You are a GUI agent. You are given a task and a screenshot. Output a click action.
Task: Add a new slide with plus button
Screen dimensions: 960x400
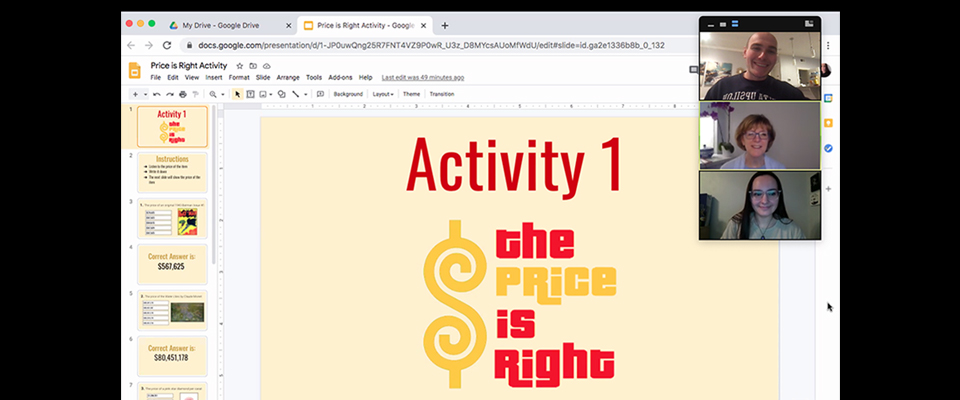pyautogui.click(x=135, y=94)
